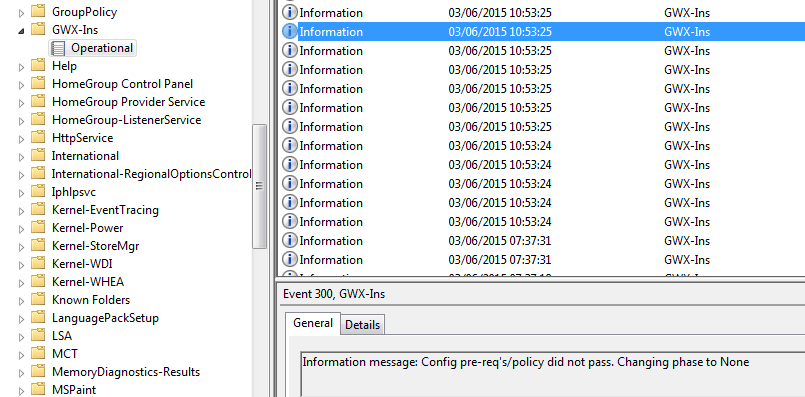The height and width of the screenshot is (397, 805).
Task: Expand the LSA folder node
Action: coord(21,336)
